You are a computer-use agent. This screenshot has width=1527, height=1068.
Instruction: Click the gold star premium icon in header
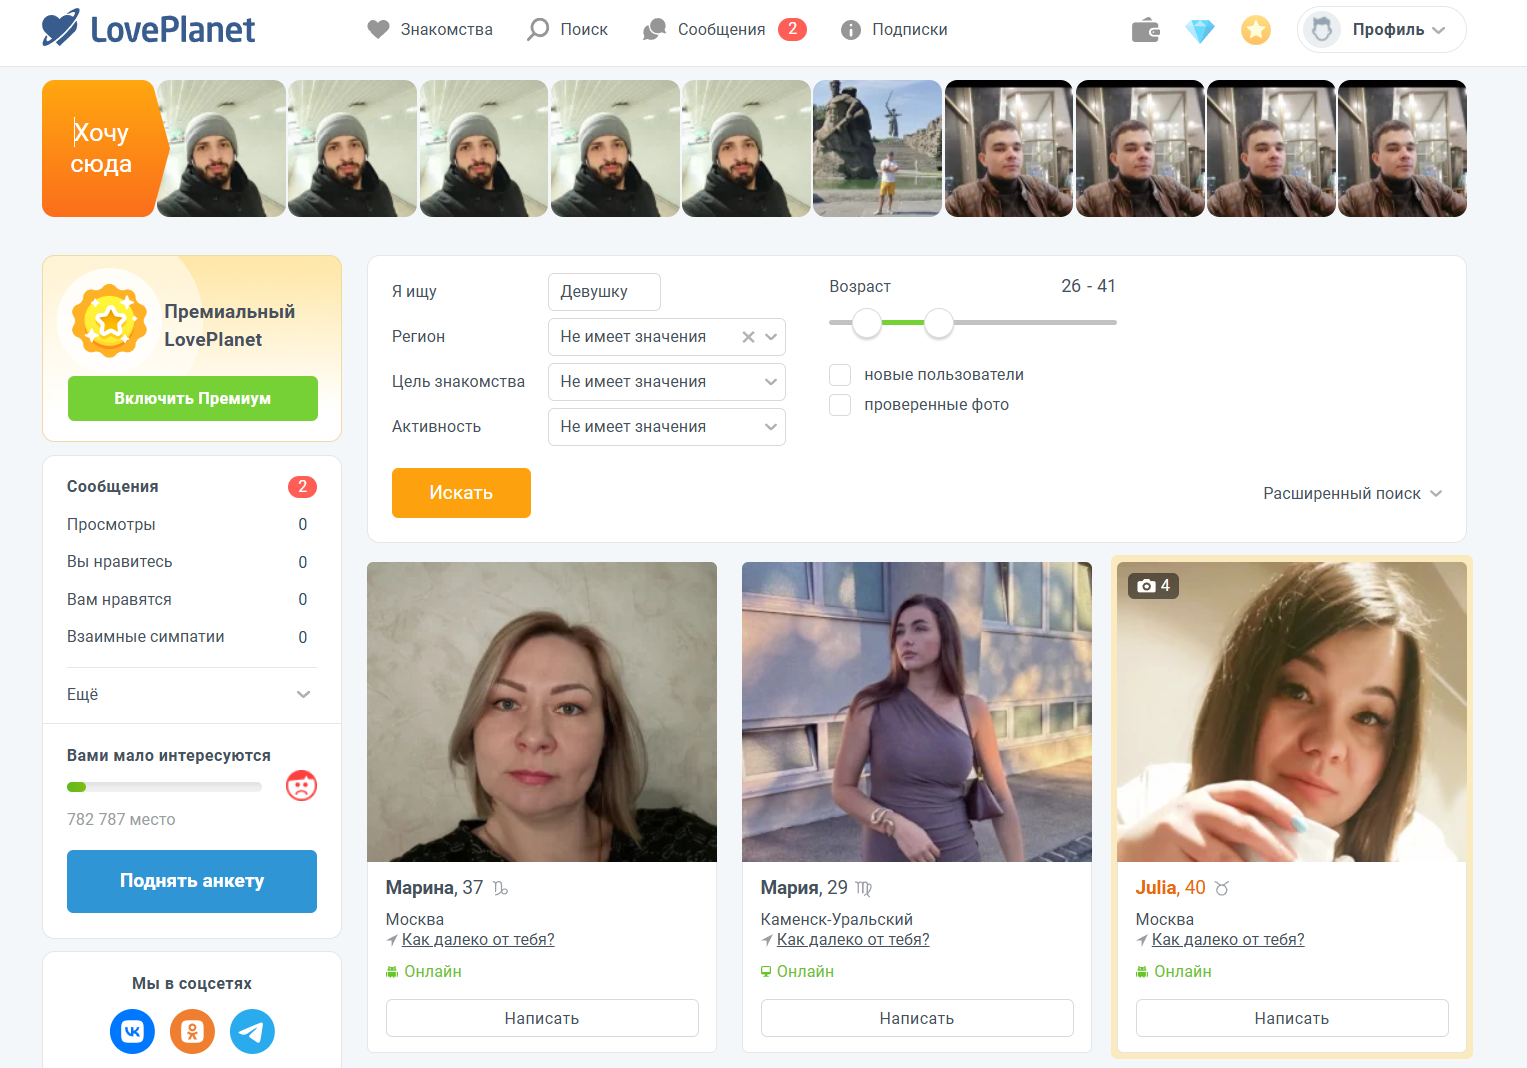click(1256, 30)
